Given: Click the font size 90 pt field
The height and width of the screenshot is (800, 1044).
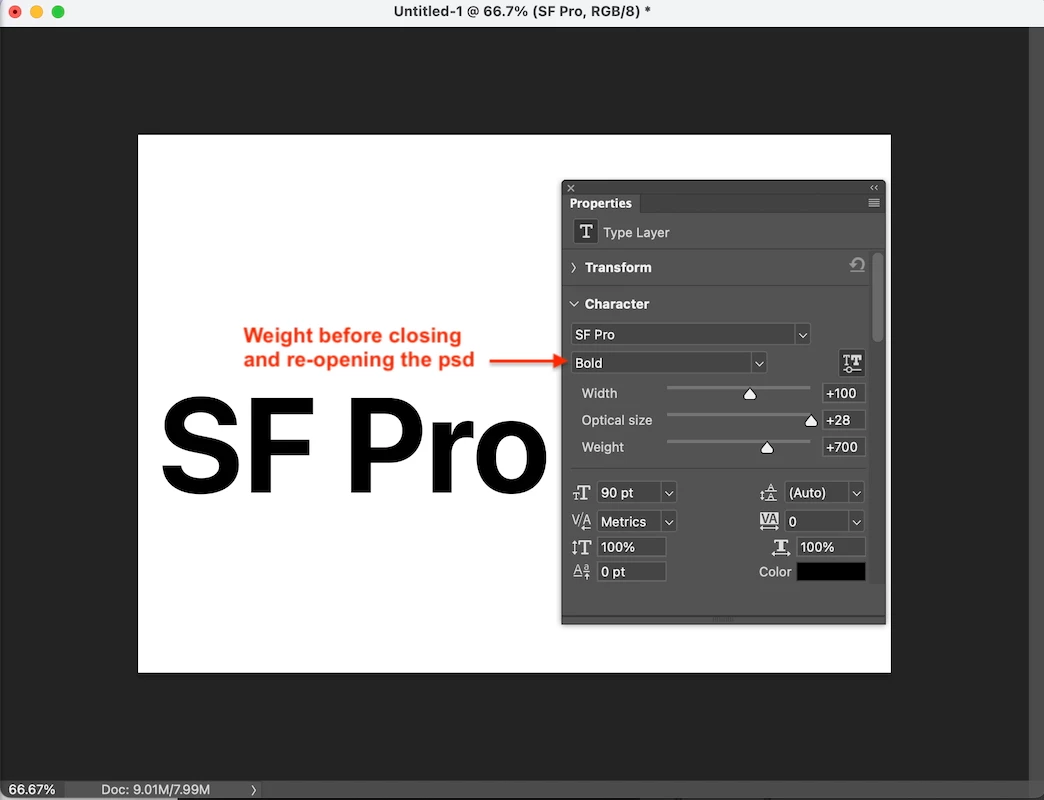Looking at the screenshot, I should 629,493.
